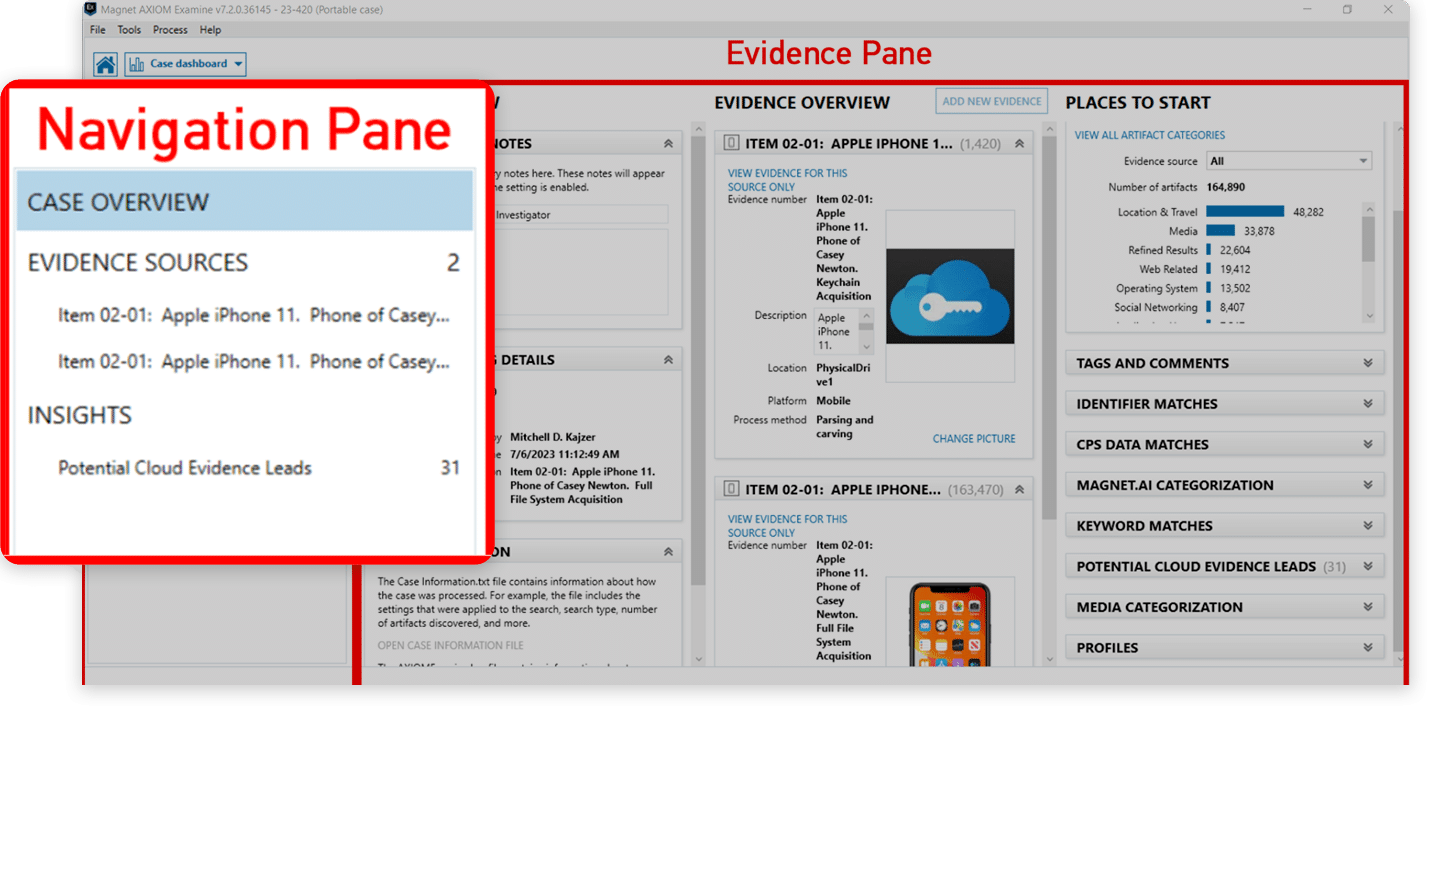Image resolution: width=1438 pixels, height=880 pixels.
Task: Expand the CPS Data Matches section
Action: pos(1224,444)
